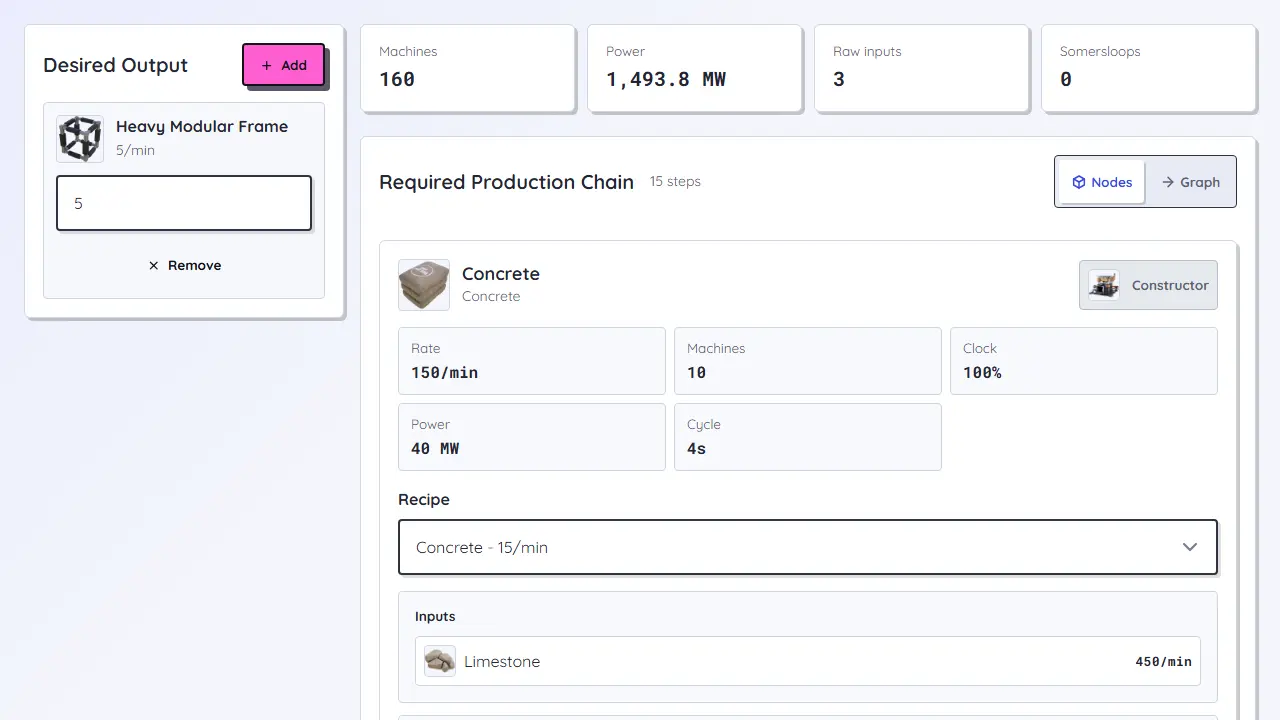Image resolution: width=1280 pixels, height=720 pixels.
Task: Click the Clock 100% value
Action: [x=982, y=373]
